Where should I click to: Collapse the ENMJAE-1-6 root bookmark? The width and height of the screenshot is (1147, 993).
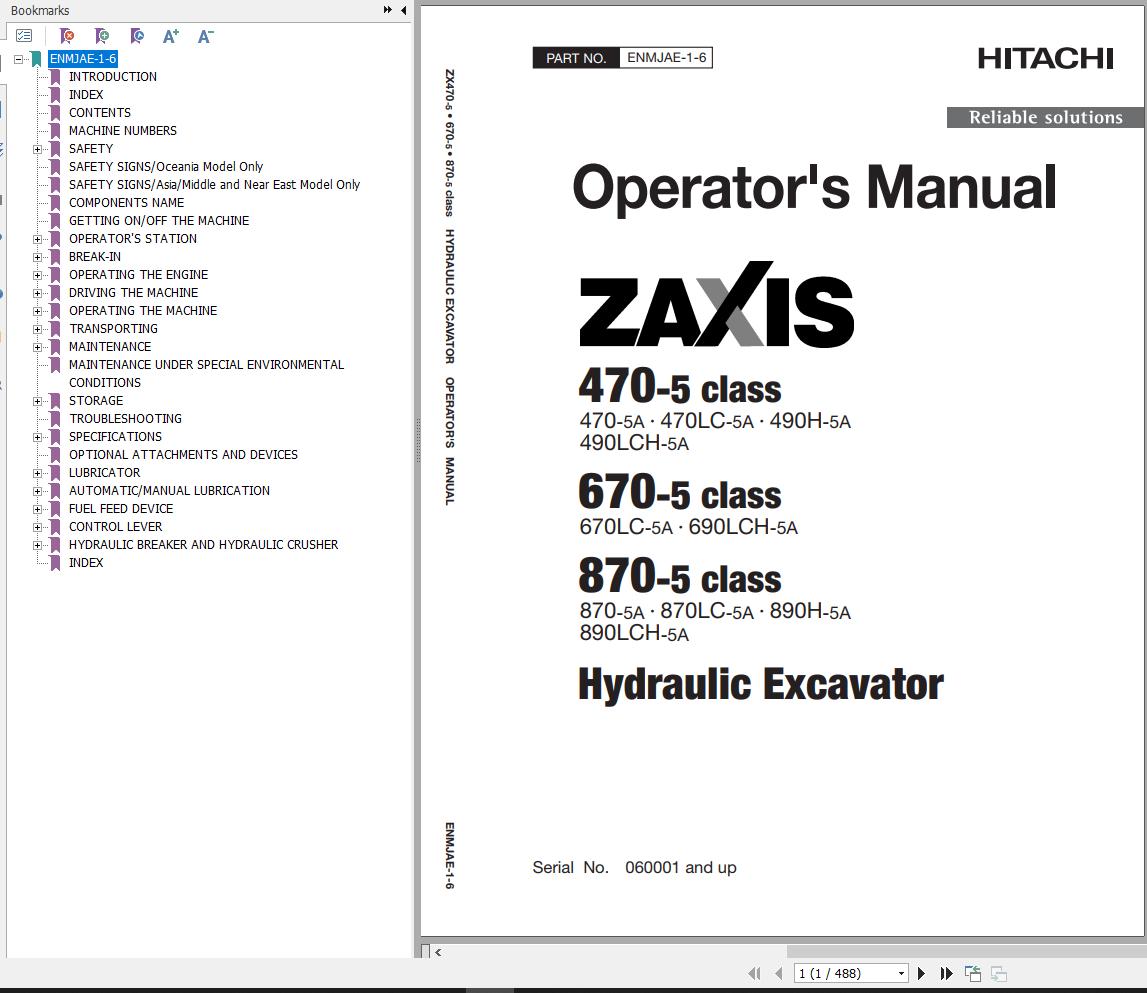[x=18, y=59]
